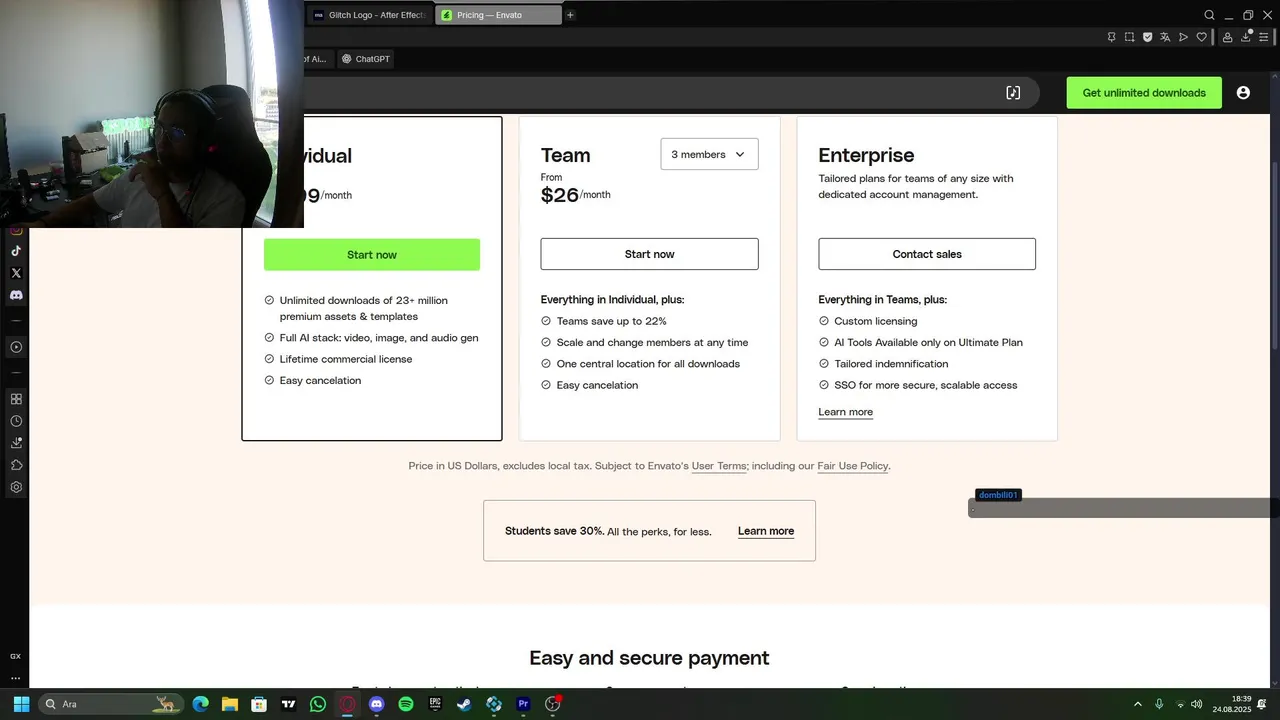Click Contact sales on Enterprise plan
The width and height of the screenshot is (1280, 720).
927,254
